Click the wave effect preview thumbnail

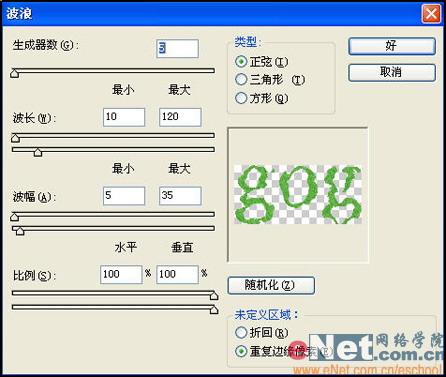click(x=298, y=195)
